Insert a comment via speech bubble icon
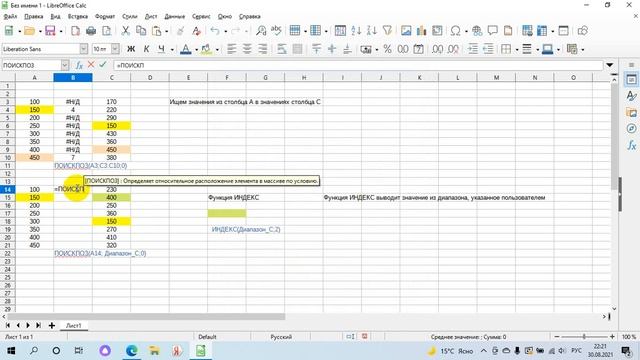 (x=493, y=31)
